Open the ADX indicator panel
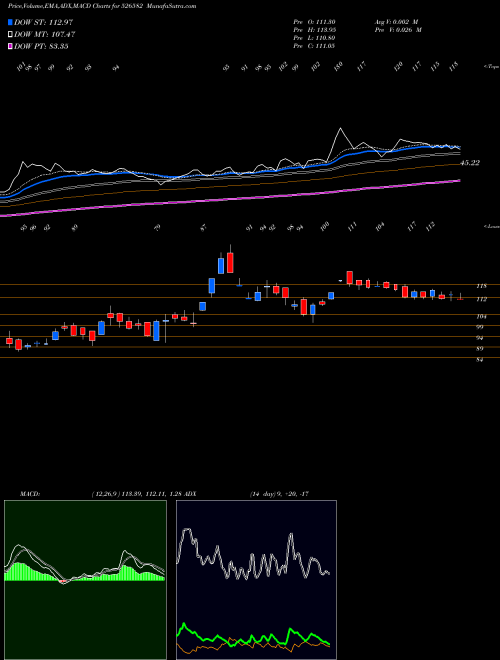This screenshot has width=500, height=660. [x=256, y=580]
